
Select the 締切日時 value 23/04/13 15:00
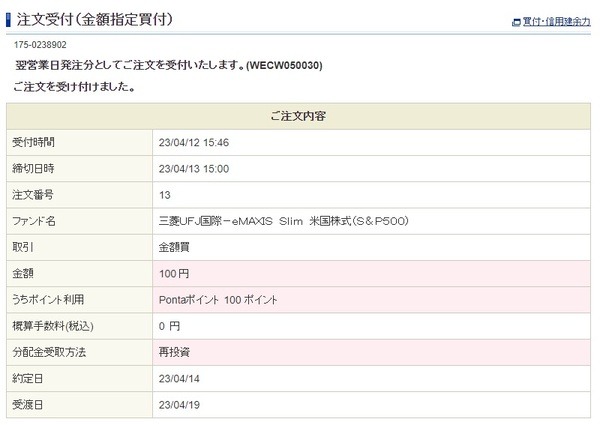coord(194,169)
